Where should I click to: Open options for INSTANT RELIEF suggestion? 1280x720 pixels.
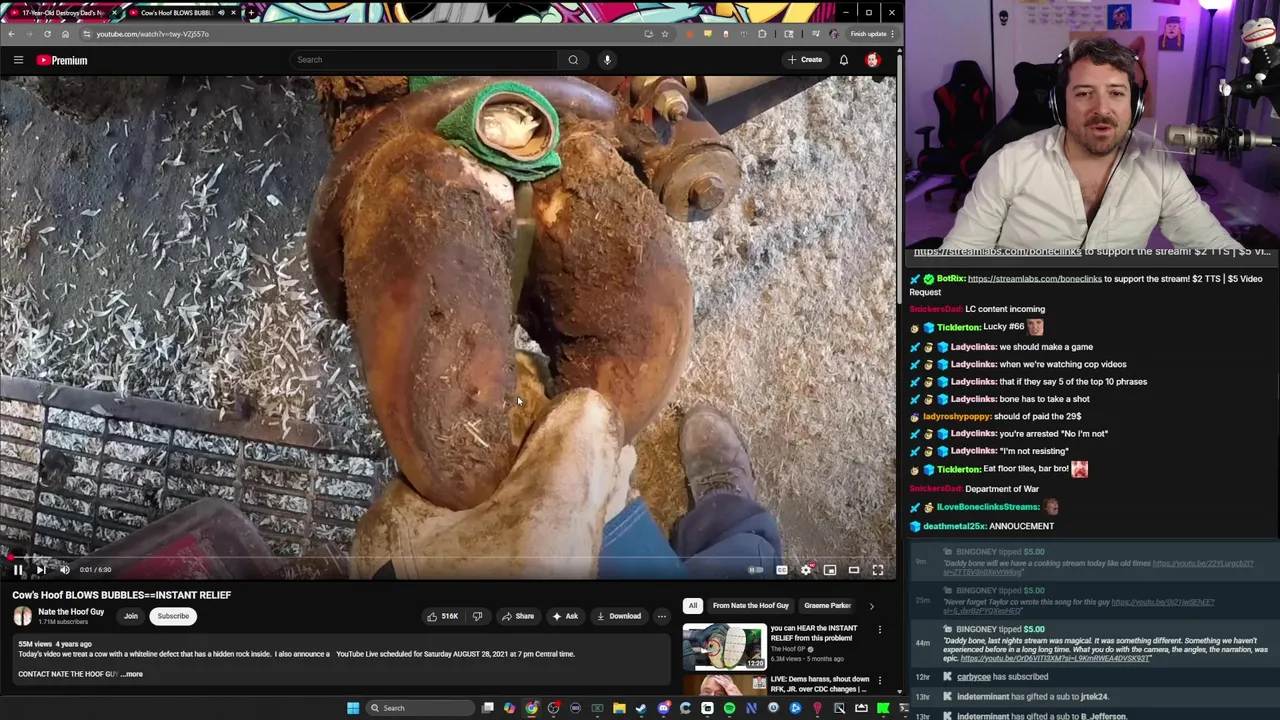(880, 630)
